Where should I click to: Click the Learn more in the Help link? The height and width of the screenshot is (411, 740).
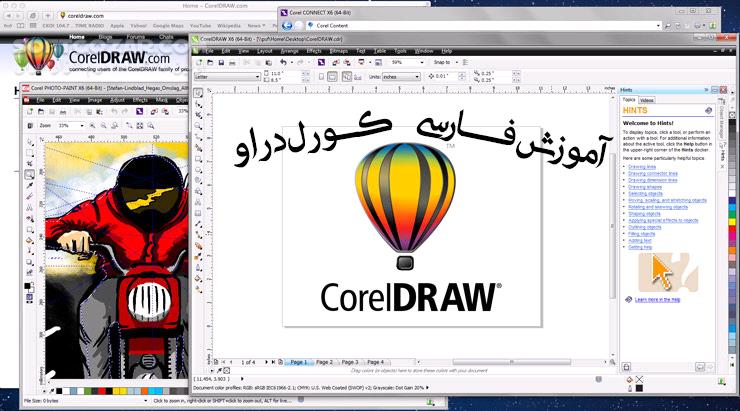click(657, 300)
